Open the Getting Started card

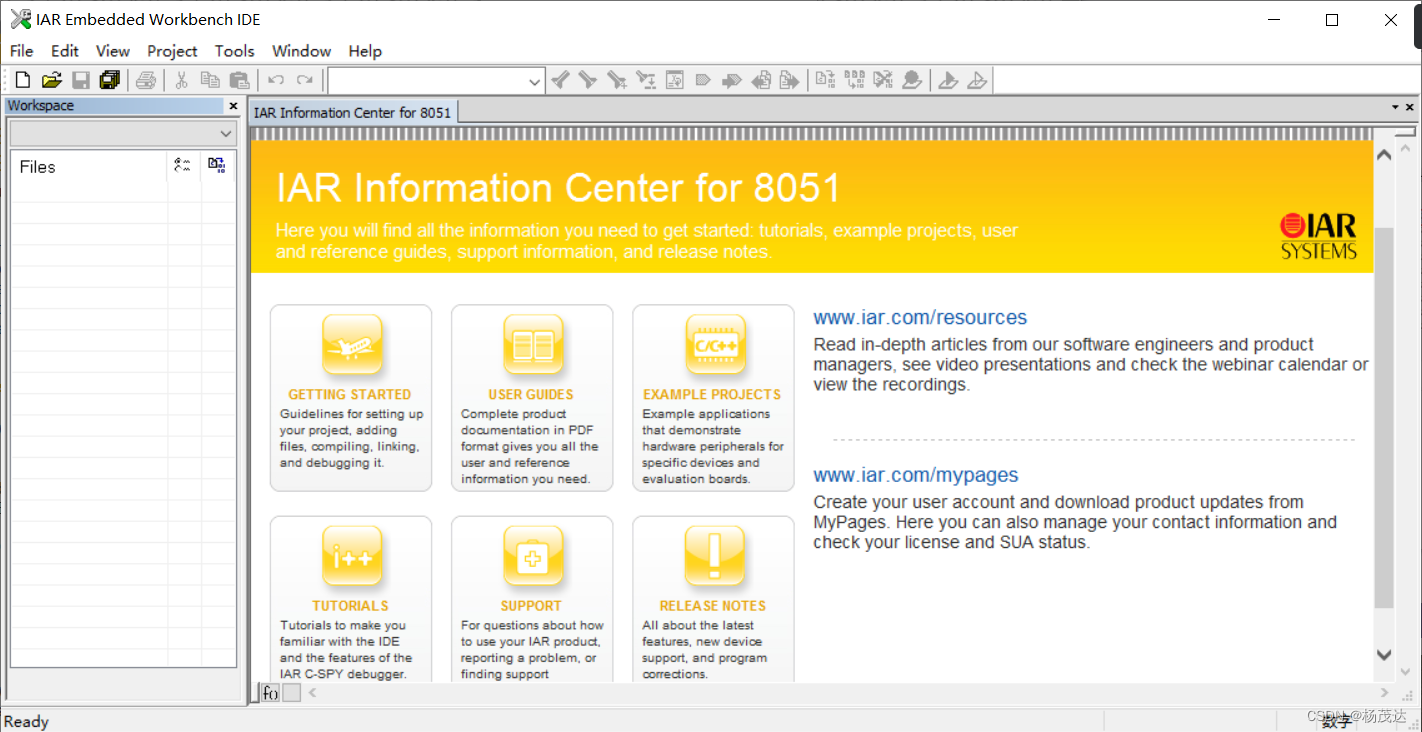coord(351,398)
